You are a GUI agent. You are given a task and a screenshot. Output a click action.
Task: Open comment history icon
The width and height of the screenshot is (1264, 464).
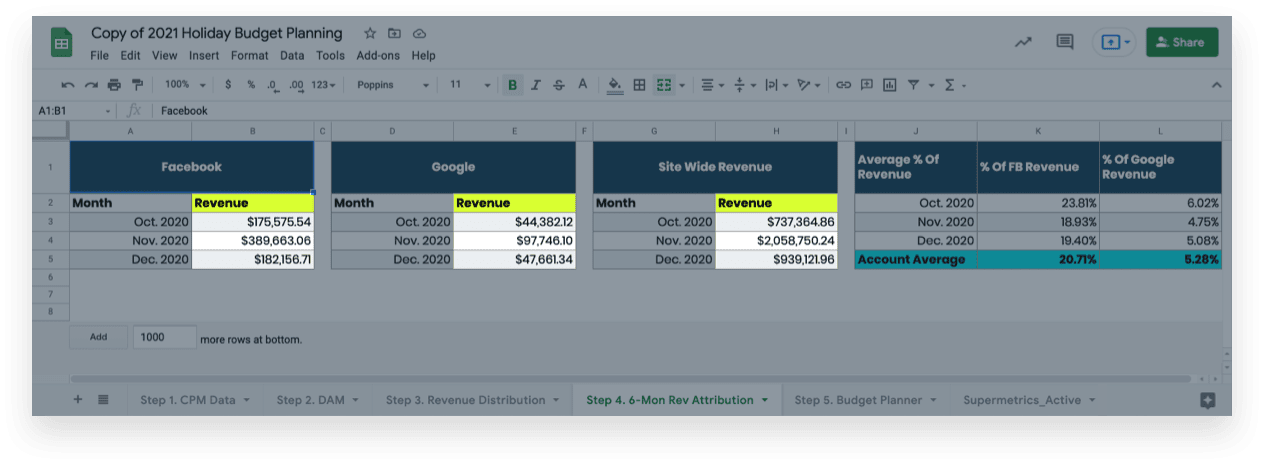[1065, 42]
